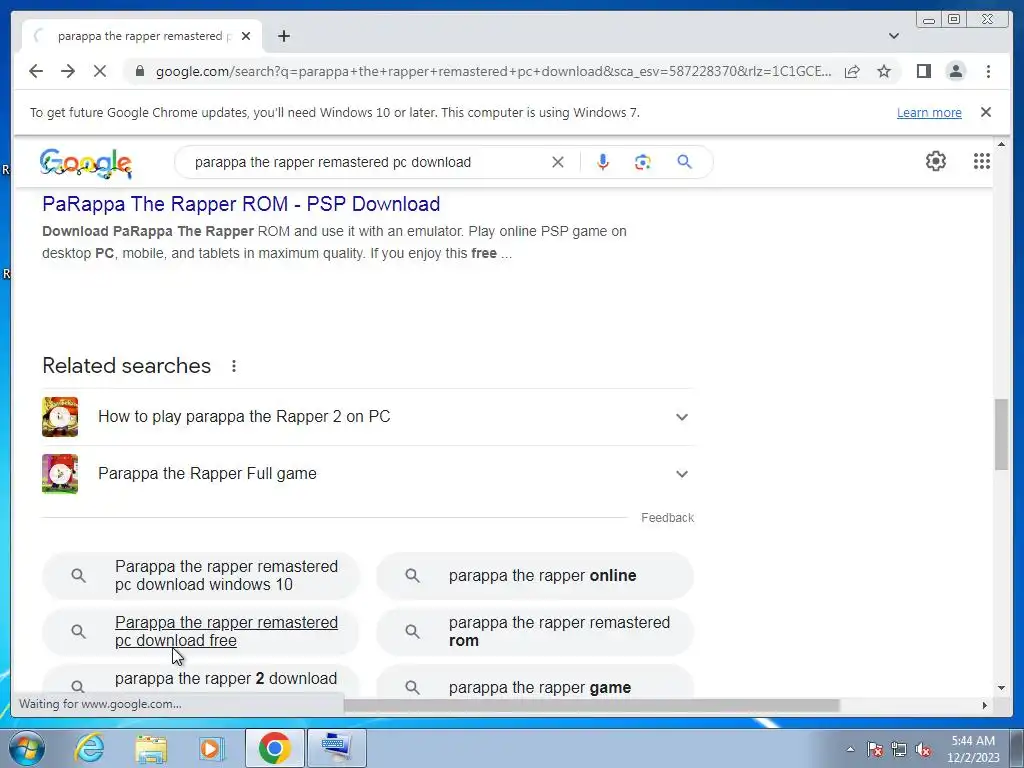Click the address bar URL
1024x768 pixels.
coord(493,71)
